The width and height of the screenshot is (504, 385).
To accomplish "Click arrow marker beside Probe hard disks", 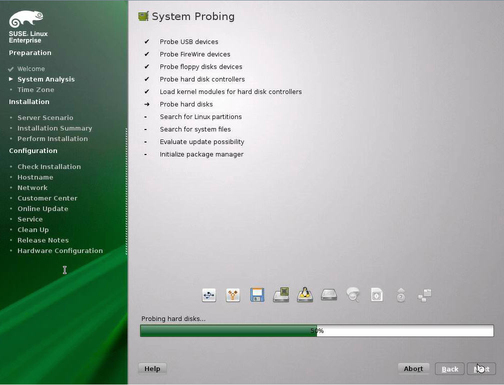I will point(147,104).
